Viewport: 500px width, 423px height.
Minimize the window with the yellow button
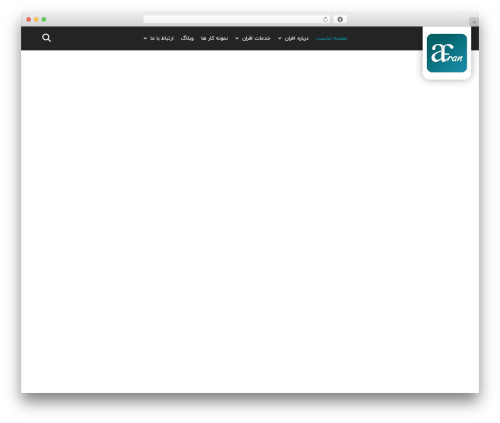coord(36,20)
